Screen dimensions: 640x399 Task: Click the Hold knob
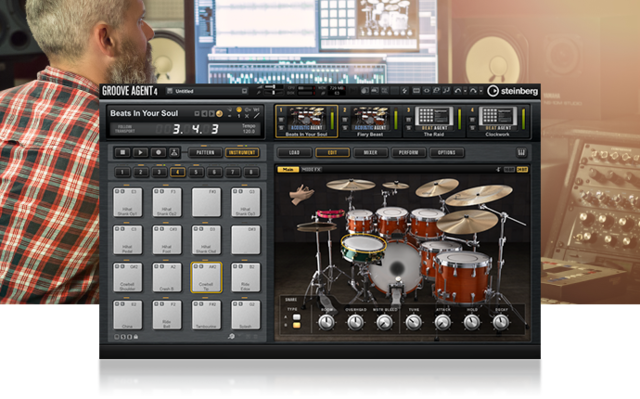pyautogui.click(x=472, y=323)
